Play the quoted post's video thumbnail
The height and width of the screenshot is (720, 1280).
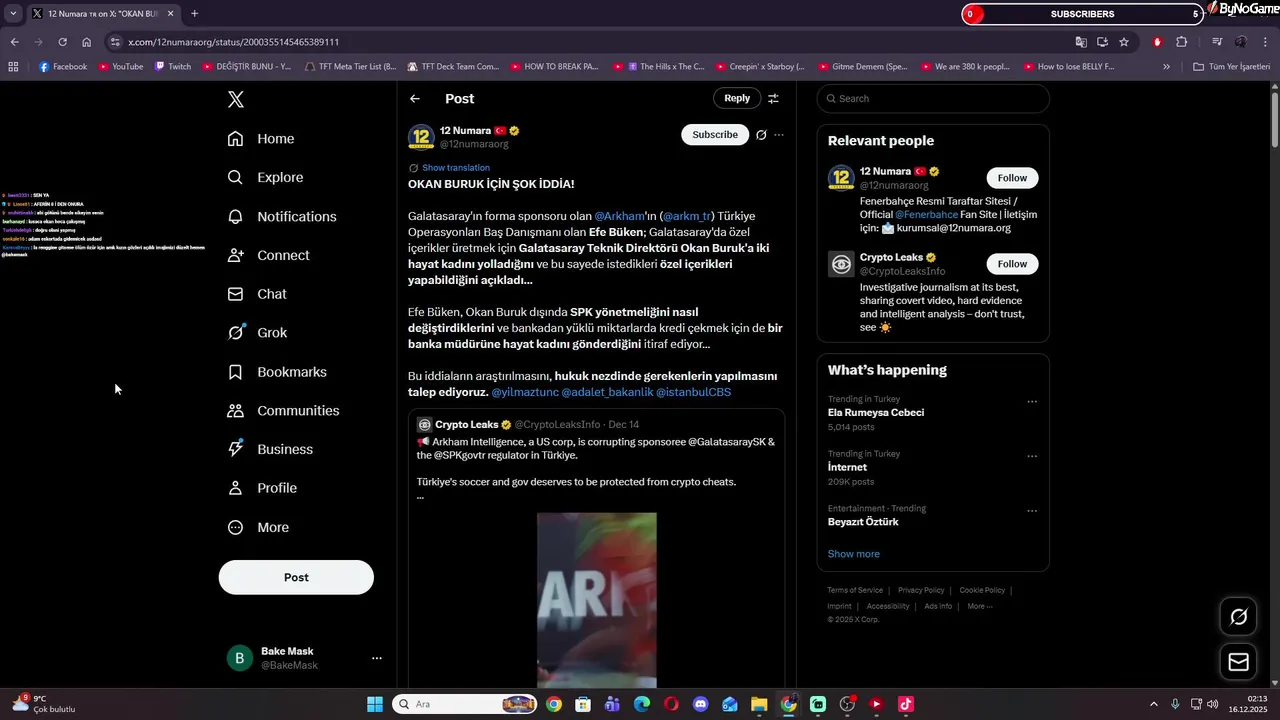(597, 600)
